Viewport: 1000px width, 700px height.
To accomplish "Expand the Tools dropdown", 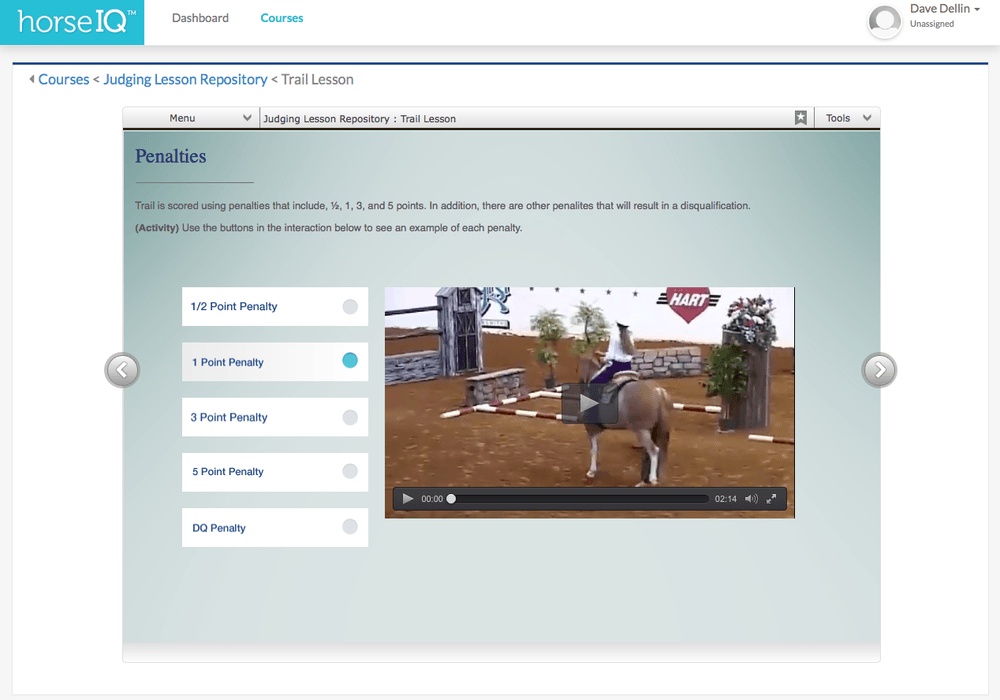I will (848, 118).
